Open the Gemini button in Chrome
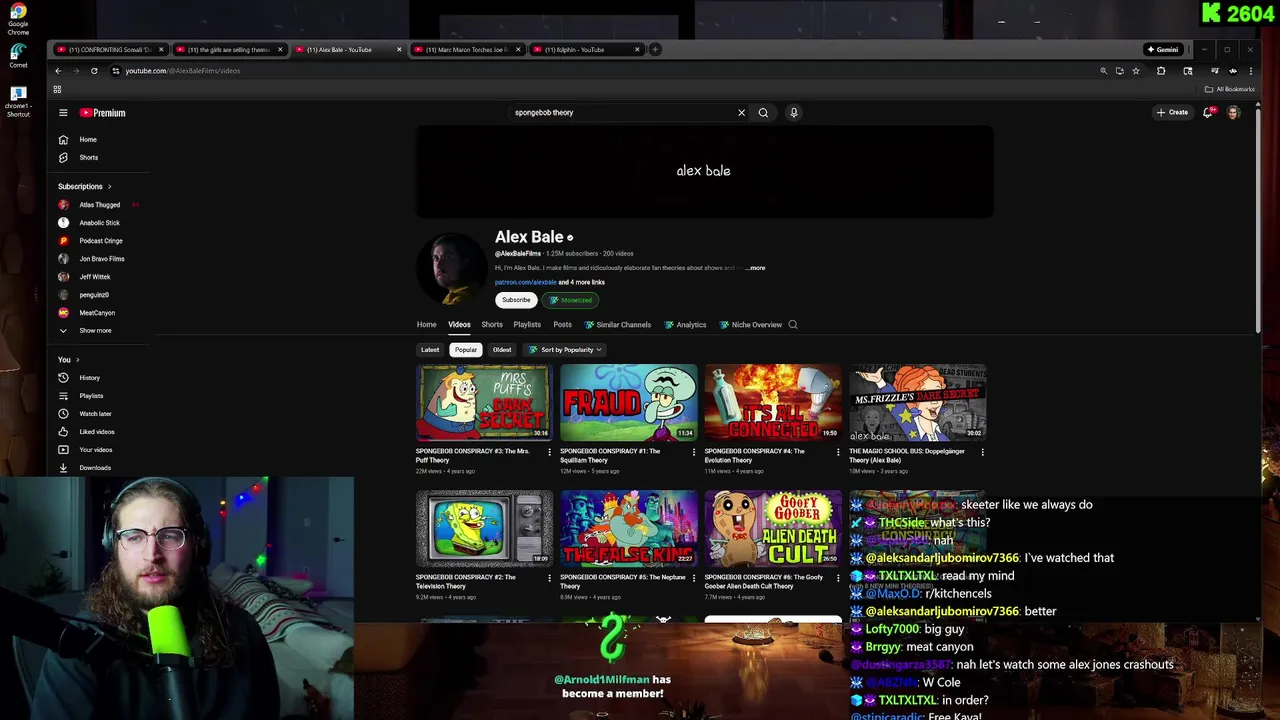The height and width of the screenshot is (720, 1280). click(1163, 49)
